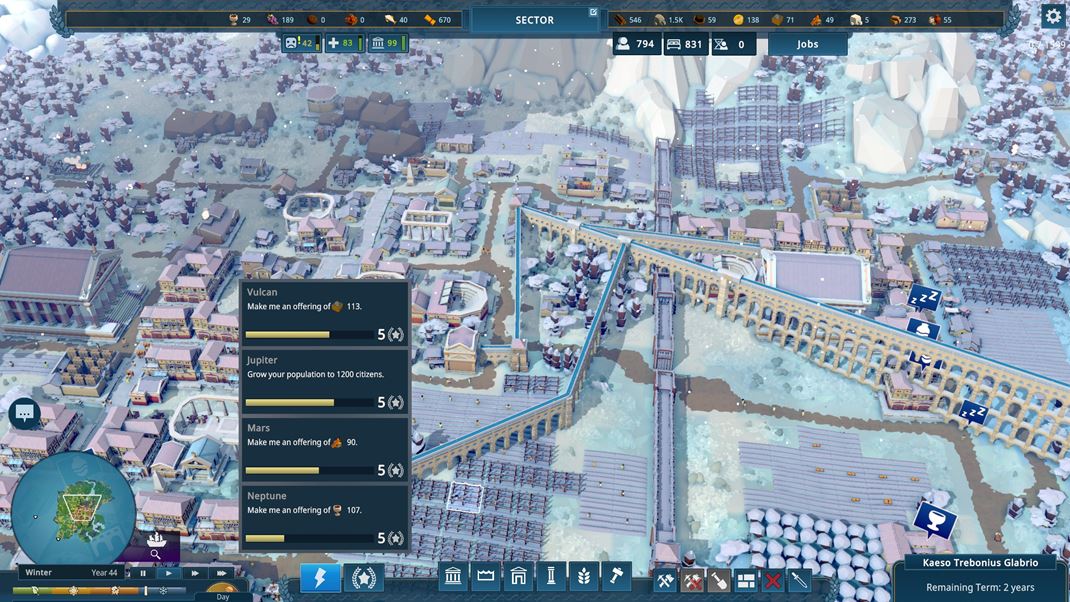
Task: Open the wheat farming buildings category
Action: point(584,577)
